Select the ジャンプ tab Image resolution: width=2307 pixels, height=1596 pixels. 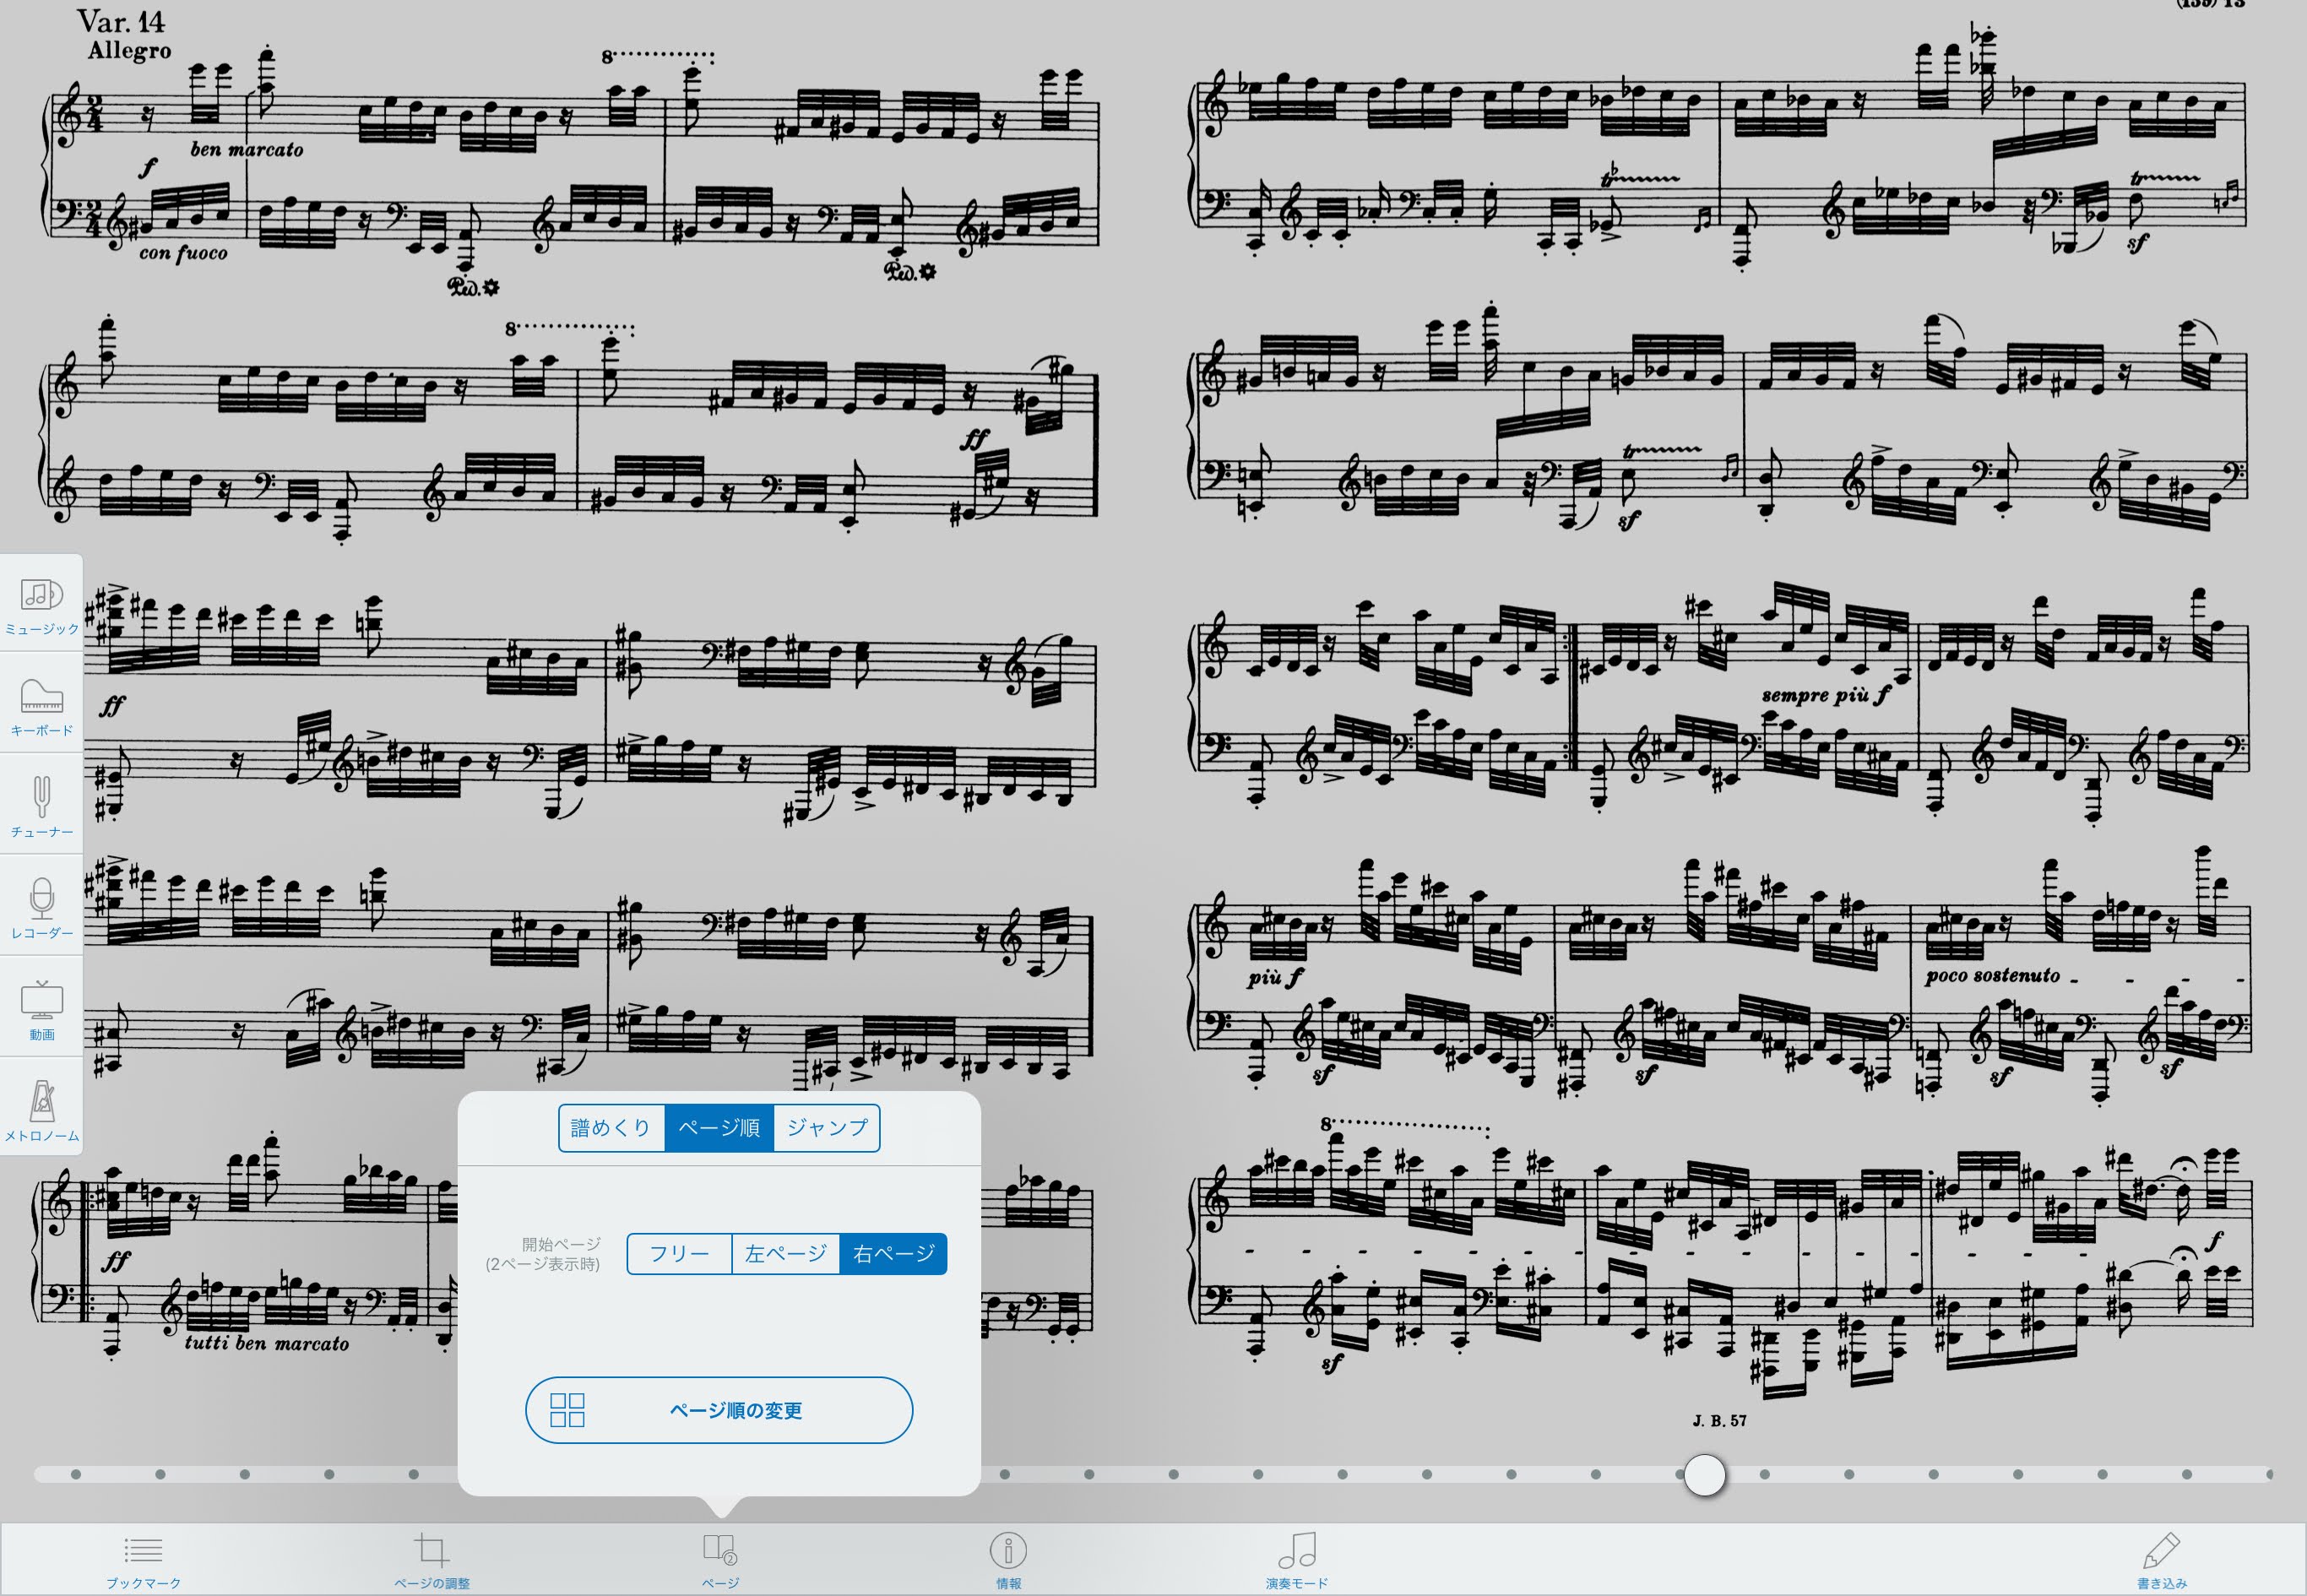pos(827,1128)
